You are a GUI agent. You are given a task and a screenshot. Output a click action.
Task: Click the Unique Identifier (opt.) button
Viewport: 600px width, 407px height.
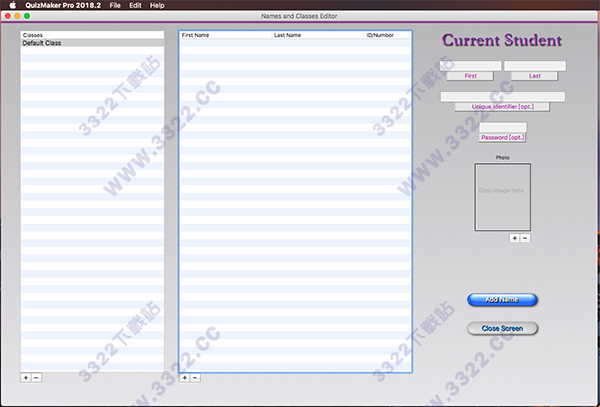[x=502, y=107]
